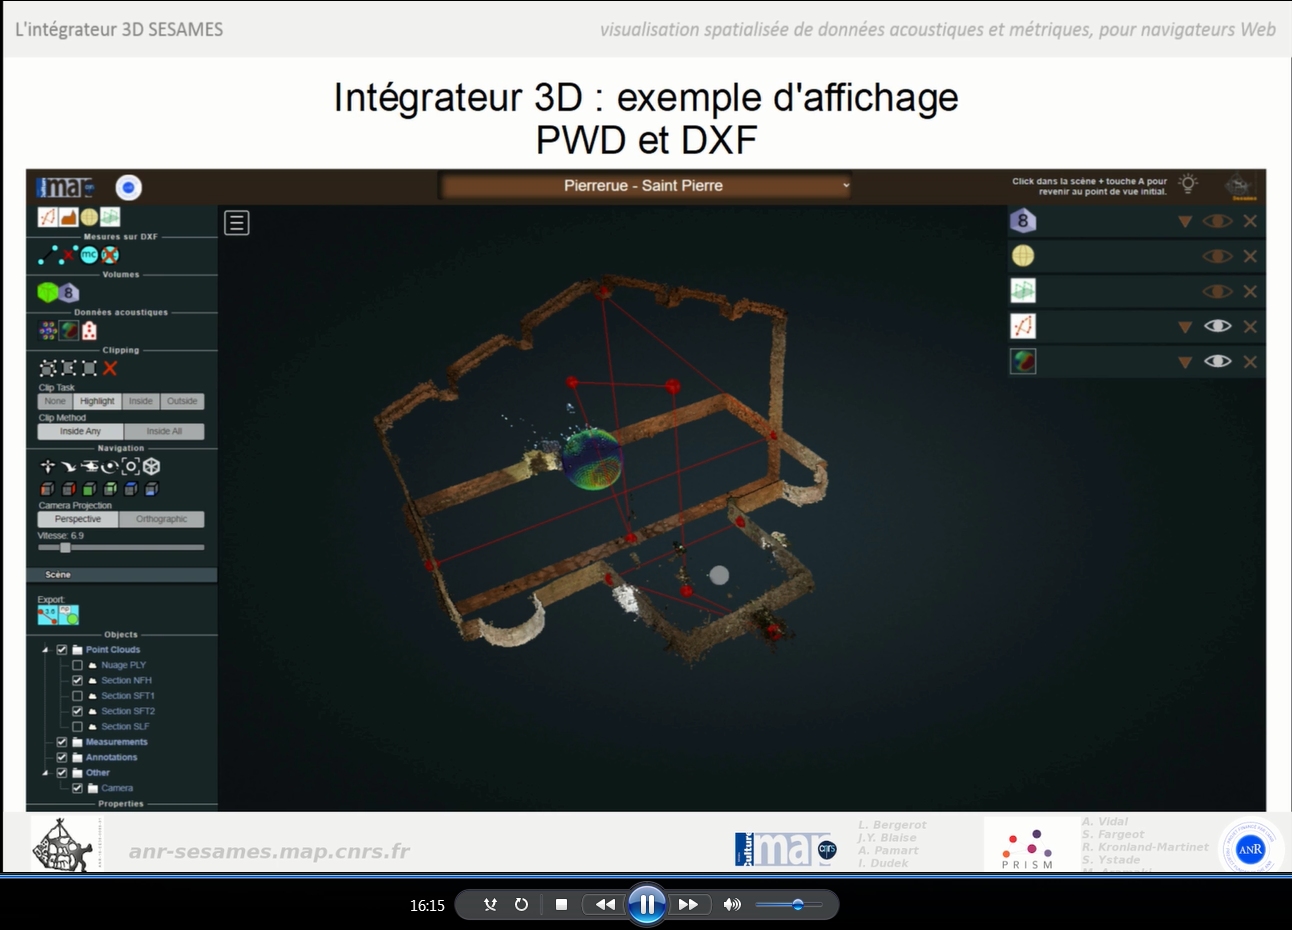Select the green wireframe layer icon in the top-left toolbar
1292x930 pixels.
click(110, 217)
